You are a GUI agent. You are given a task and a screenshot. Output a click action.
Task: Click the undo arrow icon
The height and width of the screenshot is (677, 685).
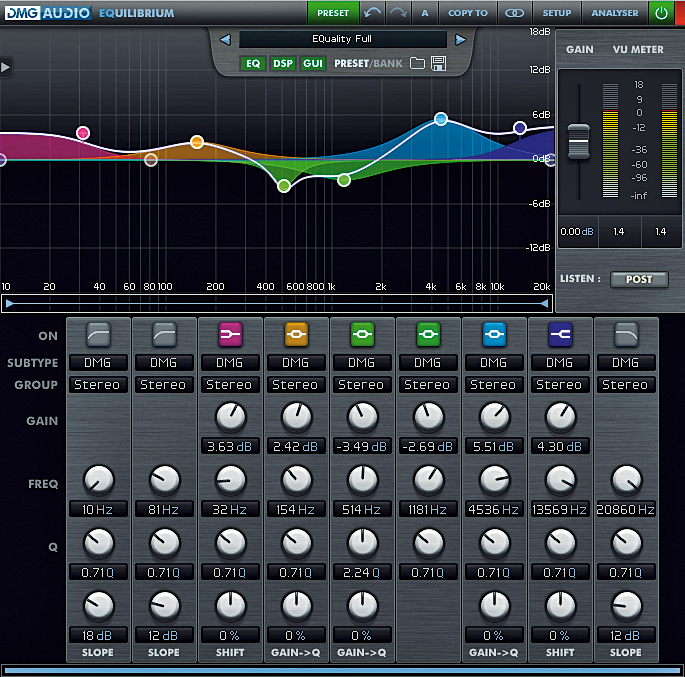point(372,13)
